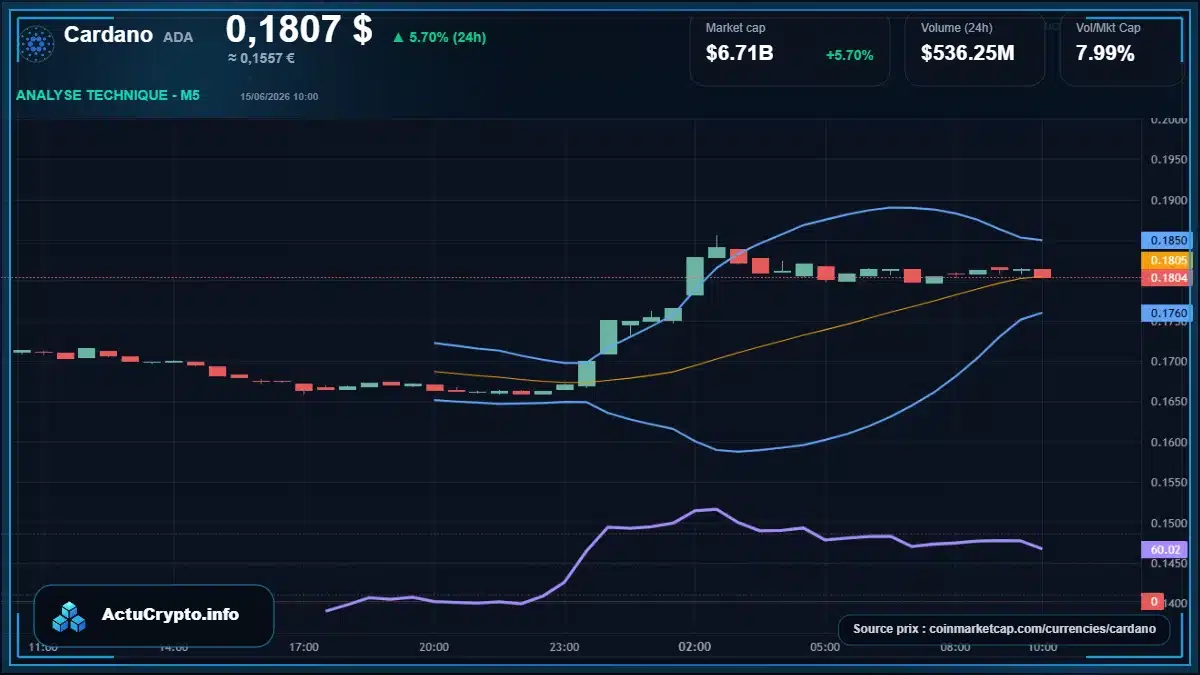Click the '5.70% (24h)' change text
The width and height of the screenshot is (1200, 675).
(x=448, y=37)
